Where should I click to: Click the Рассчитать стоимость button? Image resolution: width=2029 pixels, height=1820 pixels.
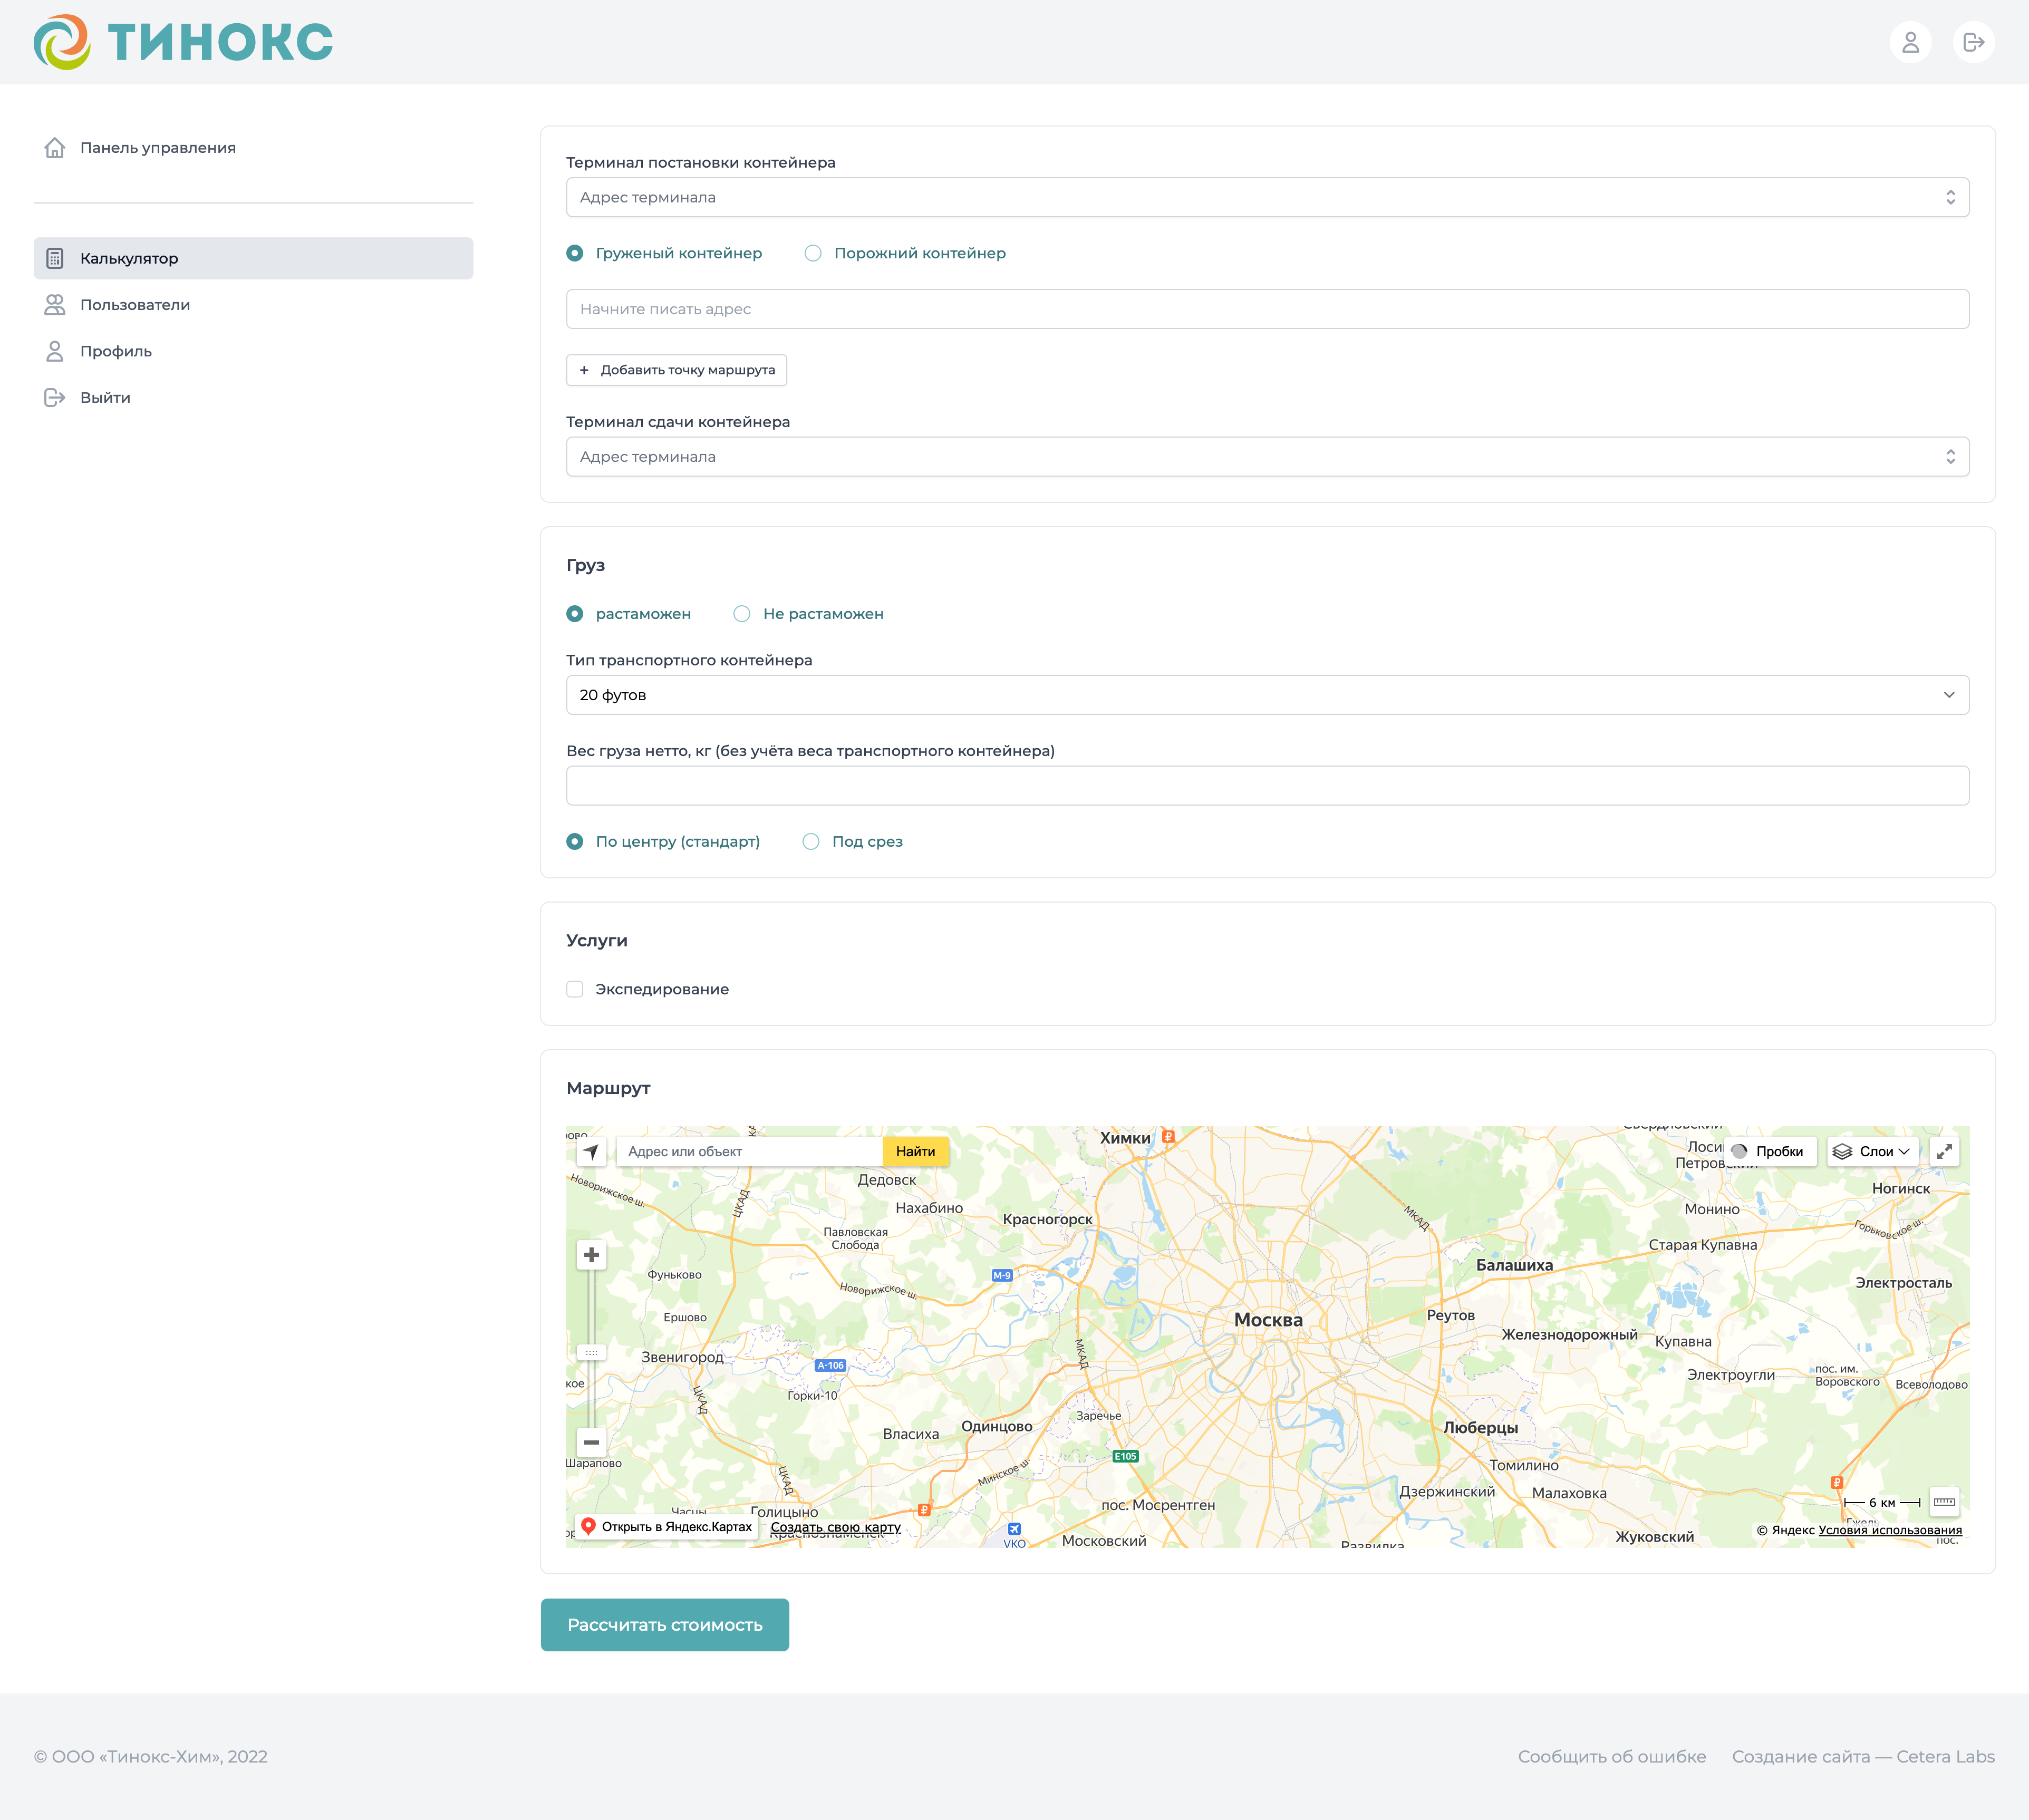(664, 1625)
